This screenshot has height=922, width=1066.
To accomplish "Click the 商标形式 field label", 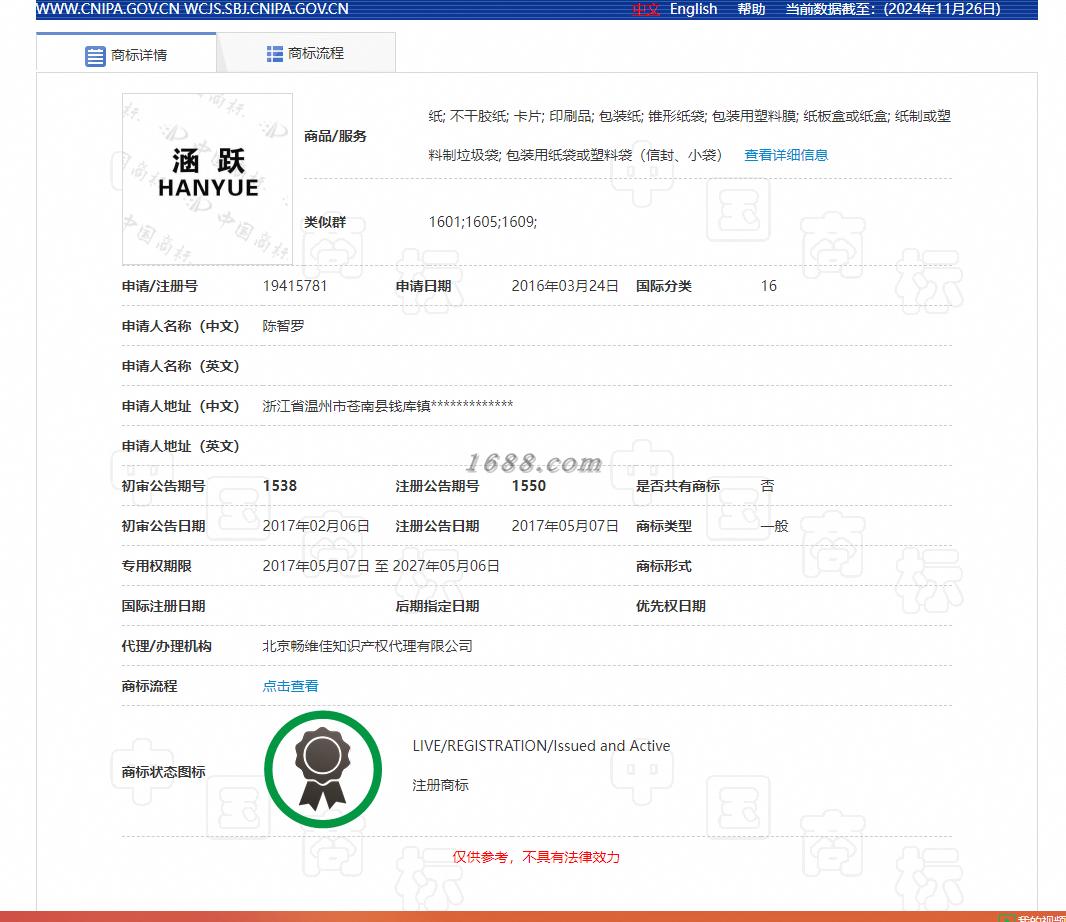I will 664,566.
